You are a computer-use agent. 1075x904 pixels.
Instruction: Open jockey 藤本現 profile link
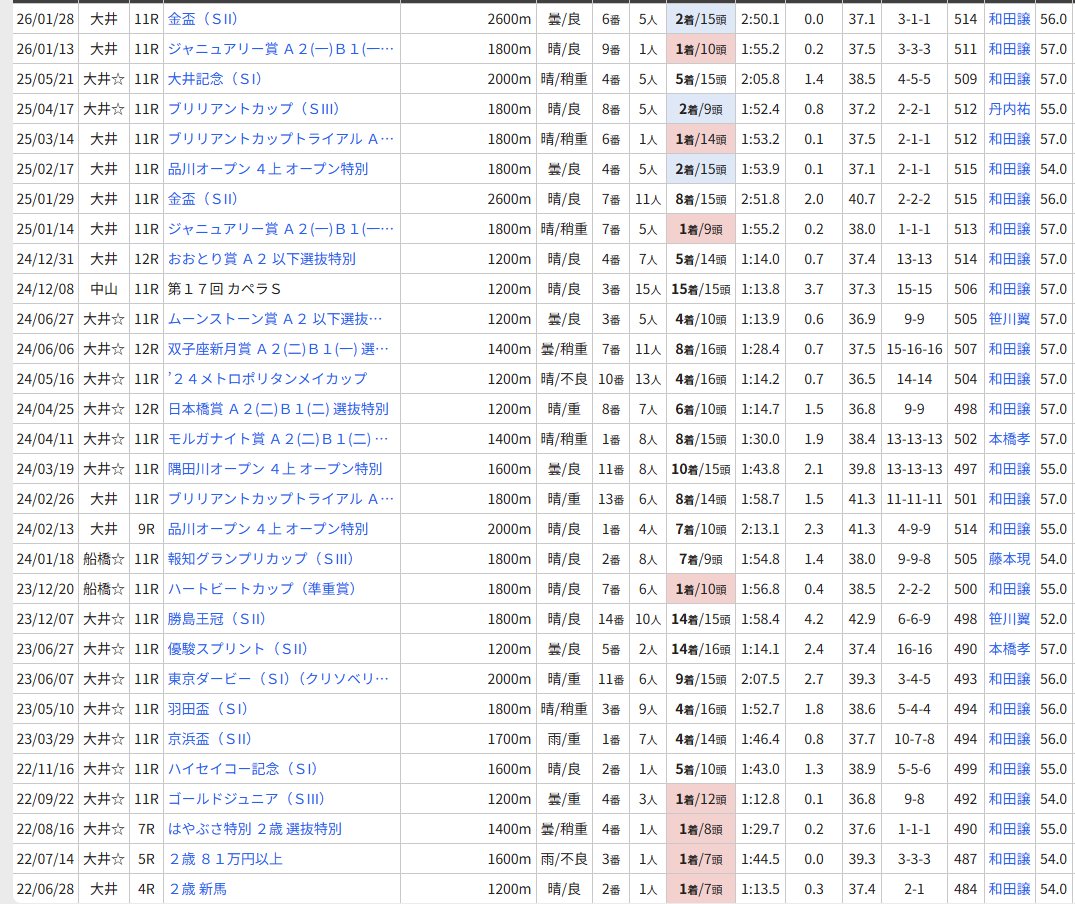(1009, 559)
